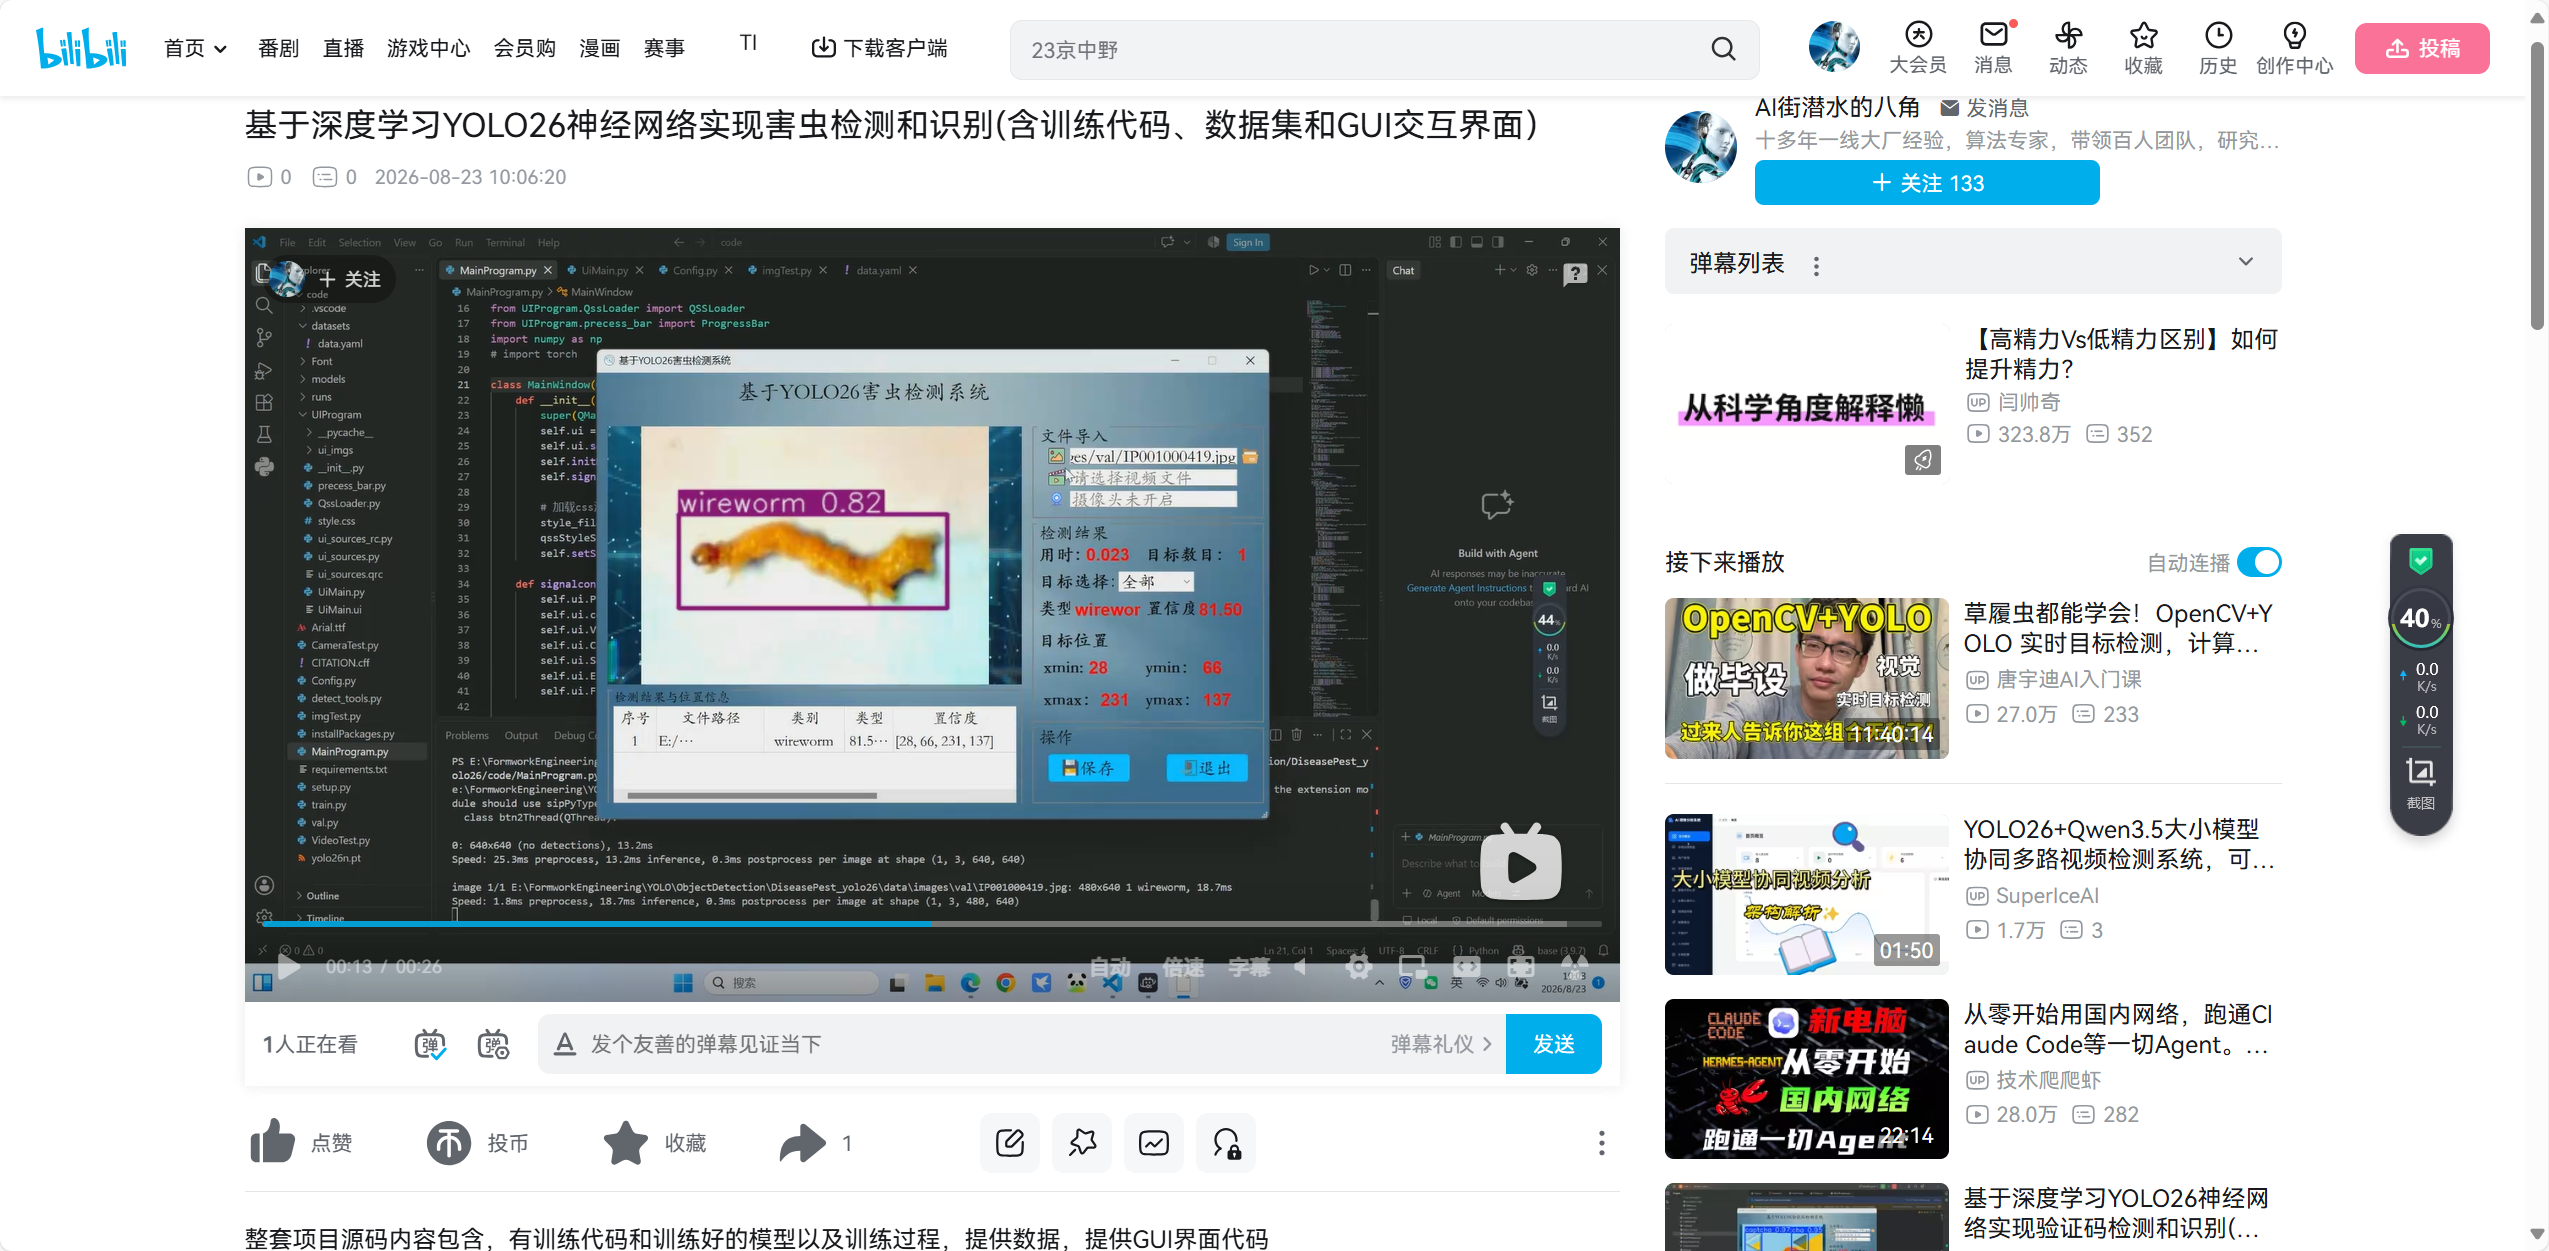
Task: Click the user avatar in the header
Action: [x=1834, y=46]
